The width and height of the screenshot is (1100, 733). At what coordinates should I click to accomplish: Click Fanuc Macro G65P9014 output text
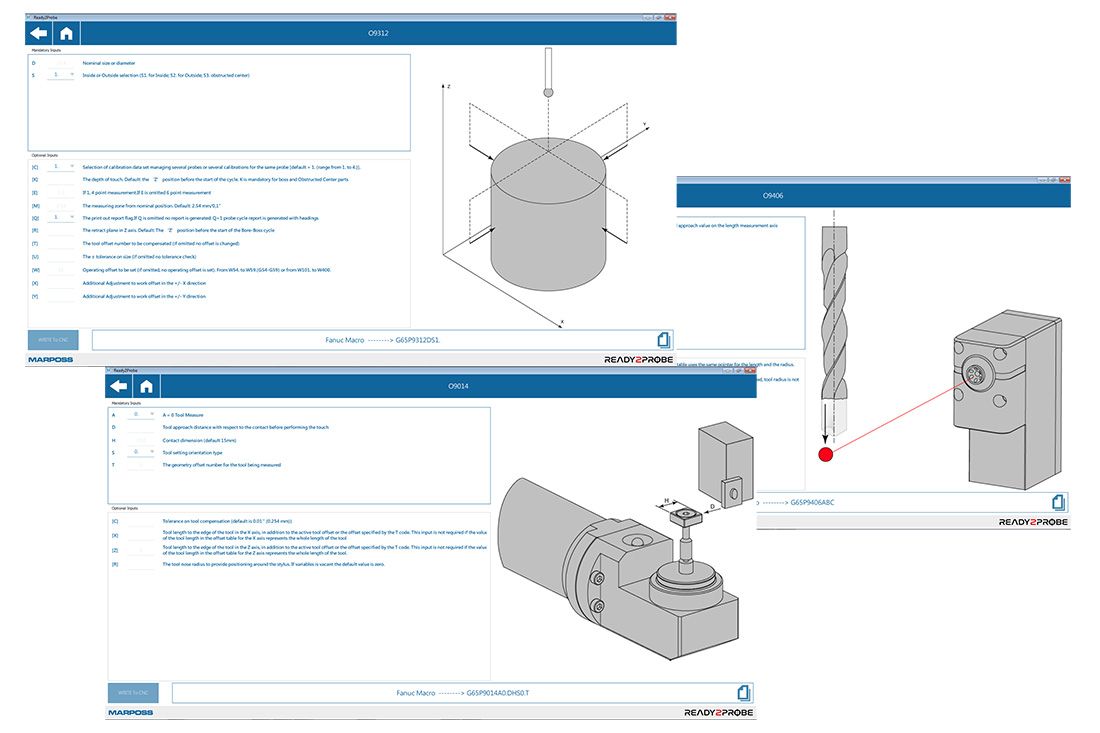[462, 693]
